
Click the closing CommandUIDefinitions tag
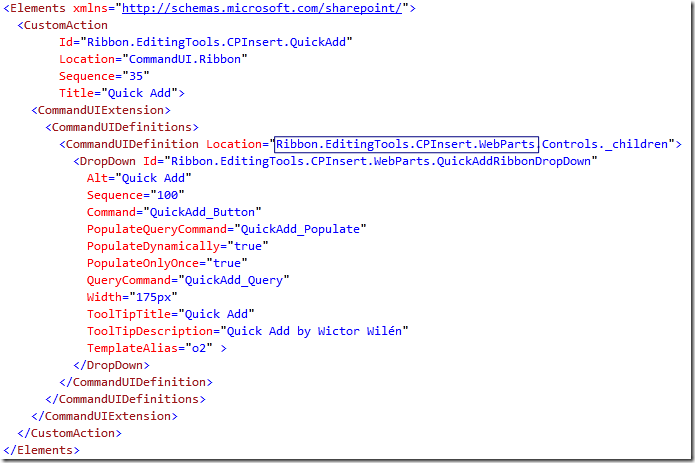[x=125, y=399]
